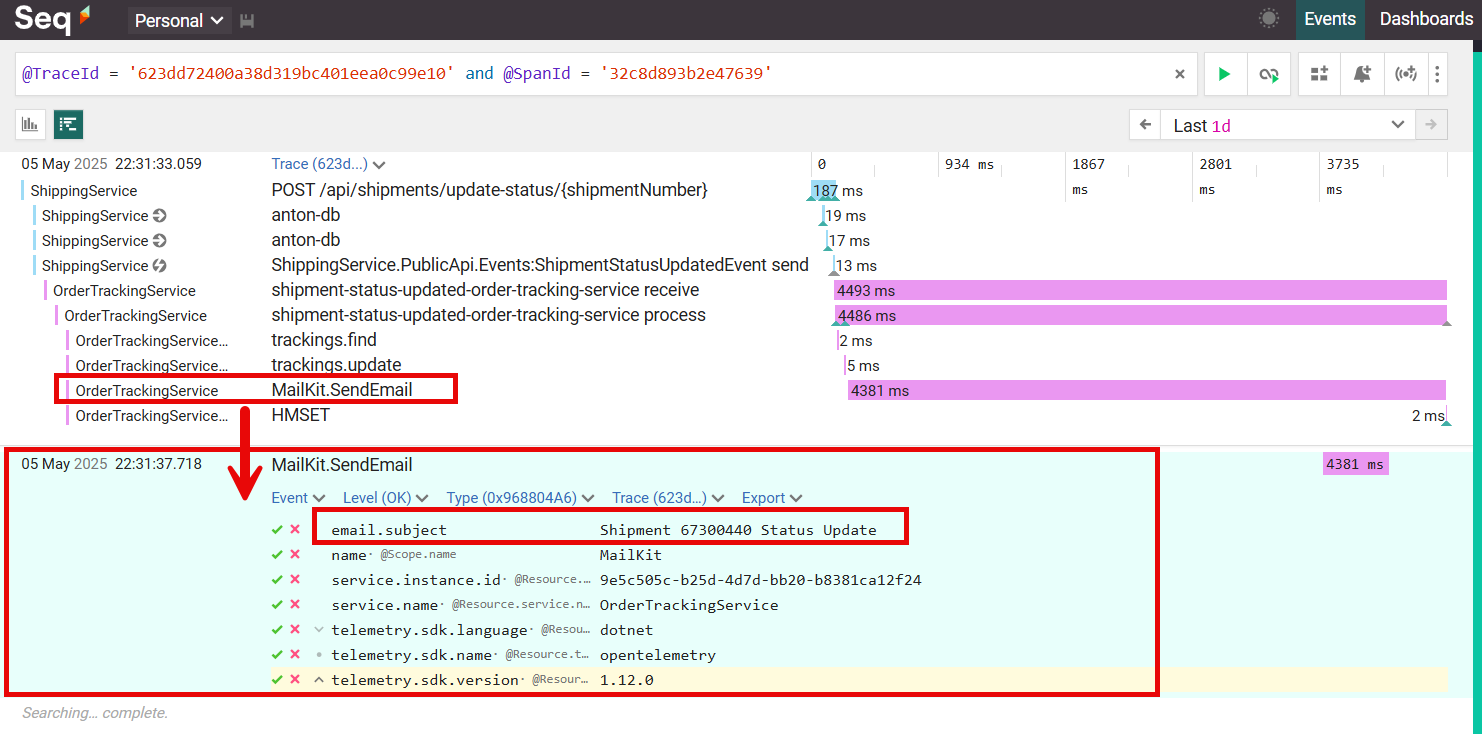Image resolution: width=1482 pixels, height=734 pixels.
Task: Click the red X beside service.name
Action: [295, 605]
